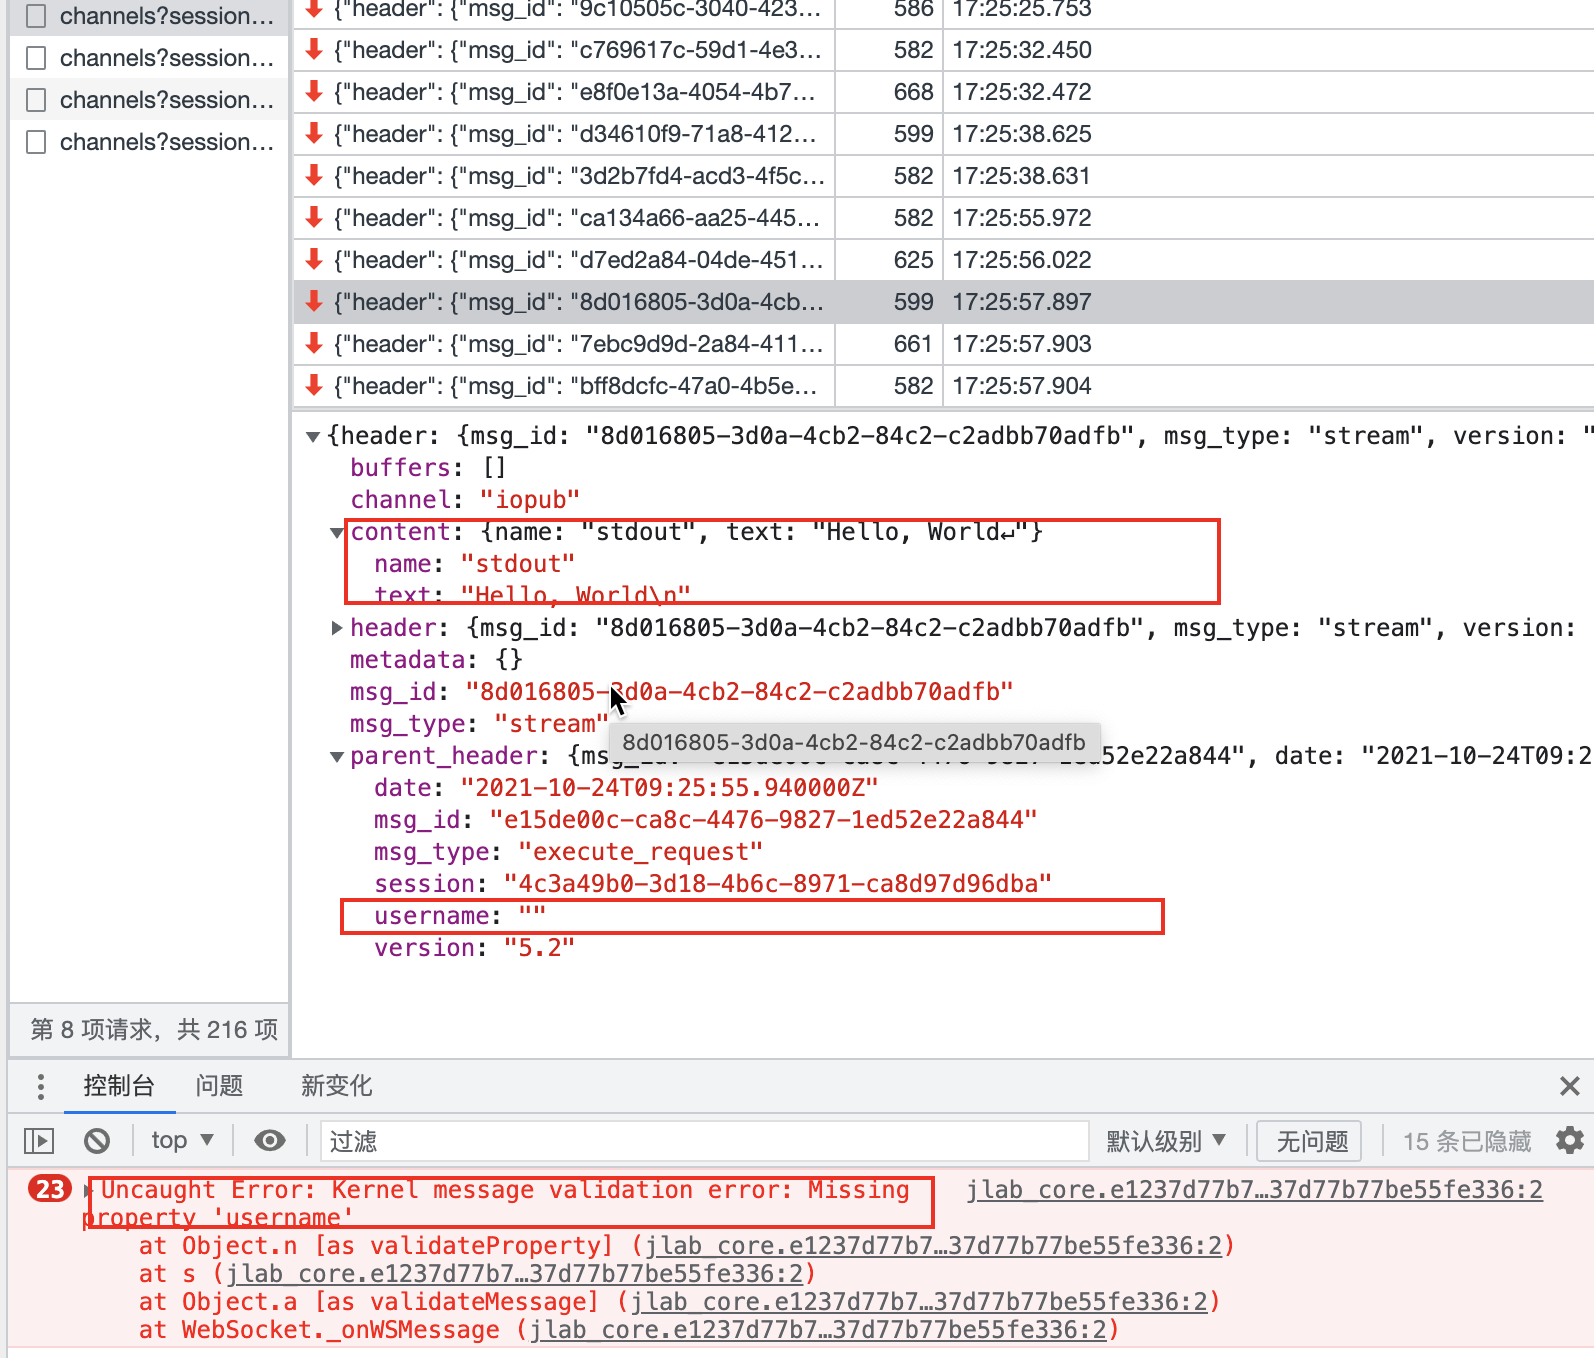Open jlab_core link on _onWSMessage stack line
This screenshot has height=1358, width=1594.
(x=818, y=1330)
